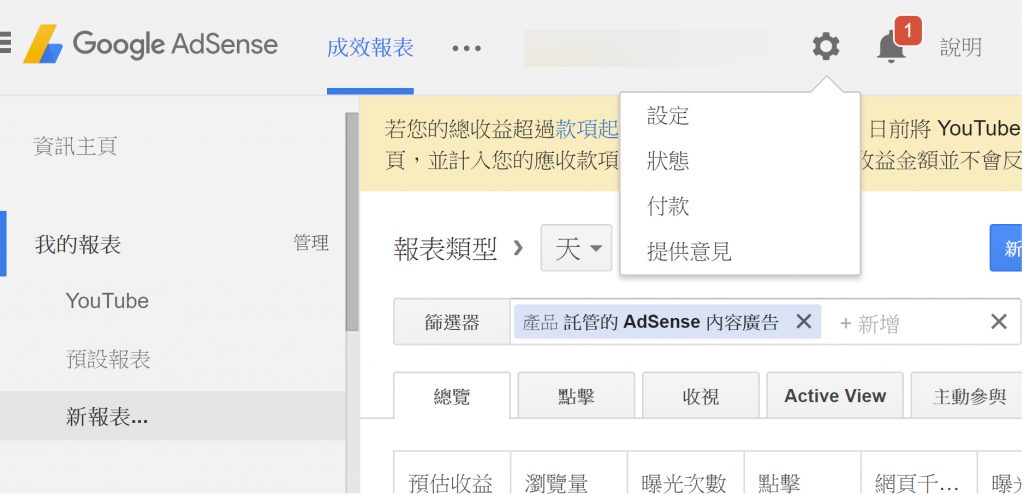Click the sidebar vertical scrollbar

click(x=352, y=222)
